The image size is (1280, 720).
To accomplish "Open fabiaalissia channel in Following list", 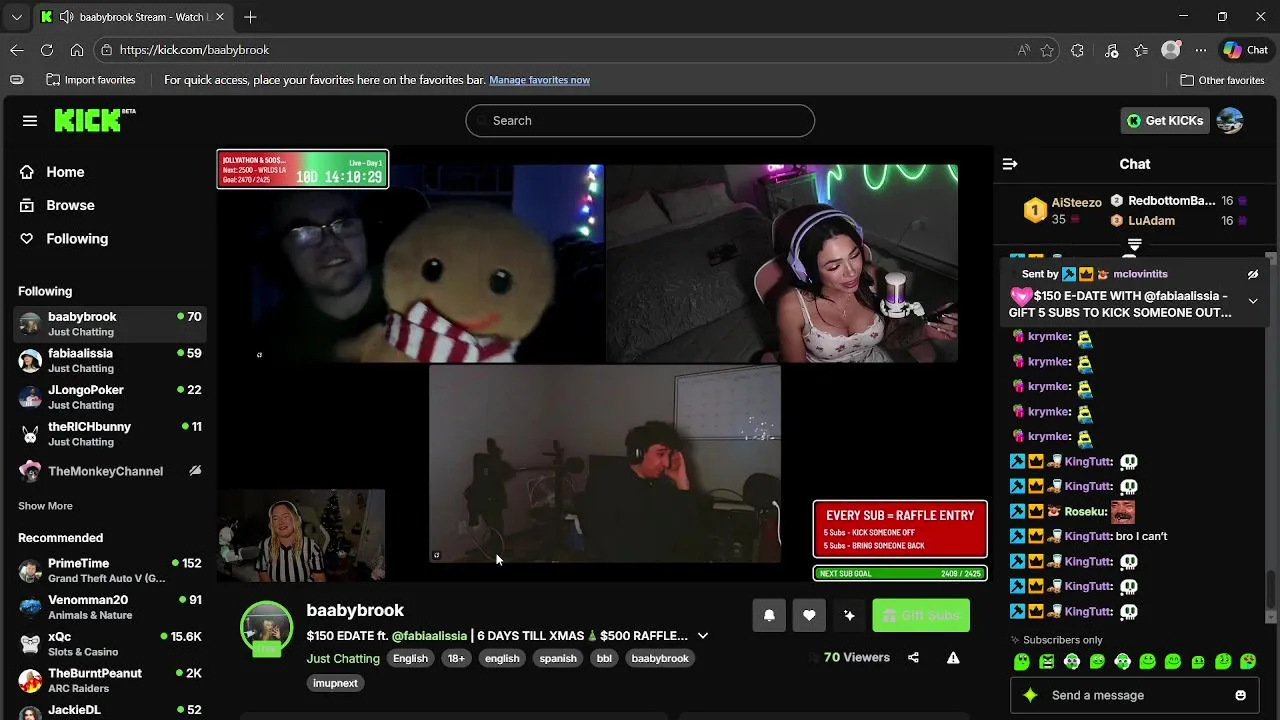I will pyautogui.click(x=110, y=361).
